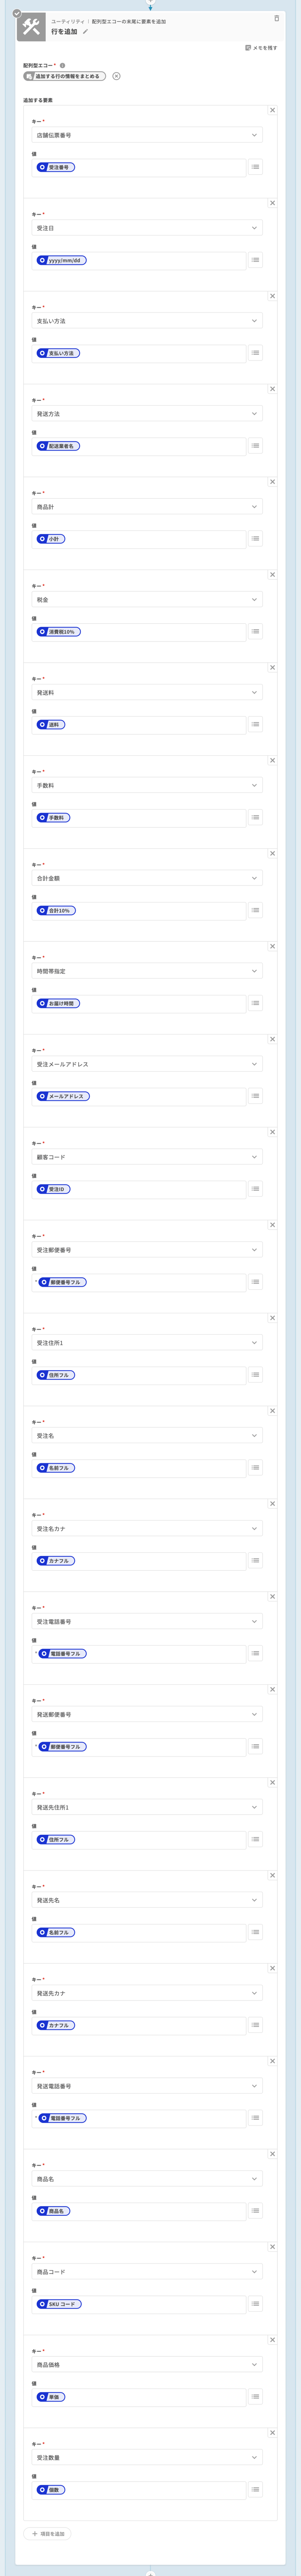Open variable list for 受注番号 value
The height and width of the screenshot is (2576, 301).
256,167
